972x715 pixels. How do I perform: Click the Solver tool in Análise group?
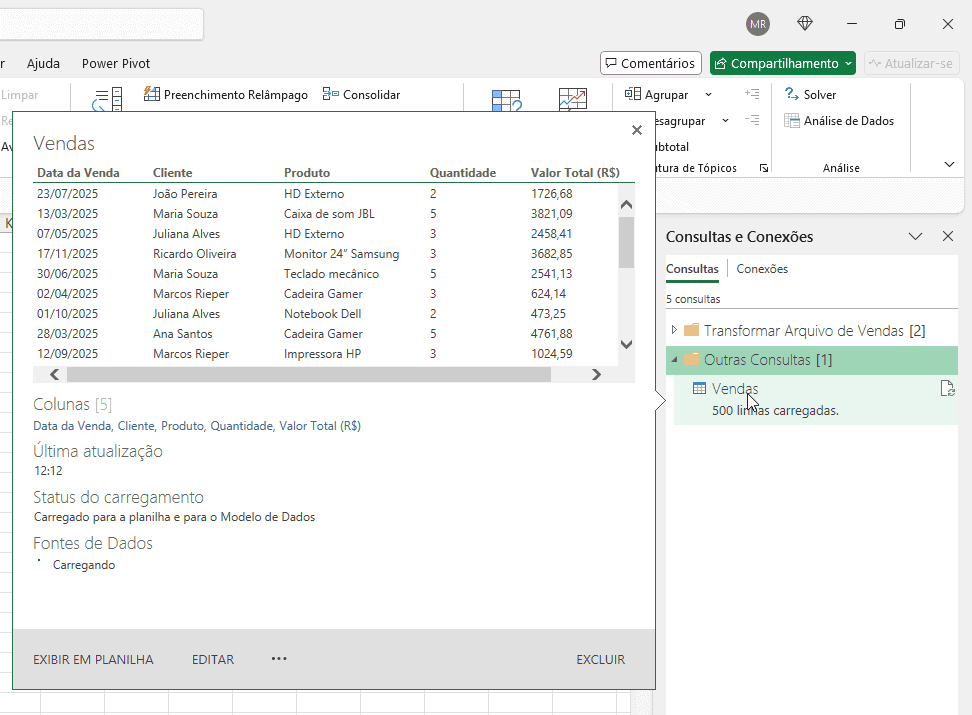tap(810, 95)
